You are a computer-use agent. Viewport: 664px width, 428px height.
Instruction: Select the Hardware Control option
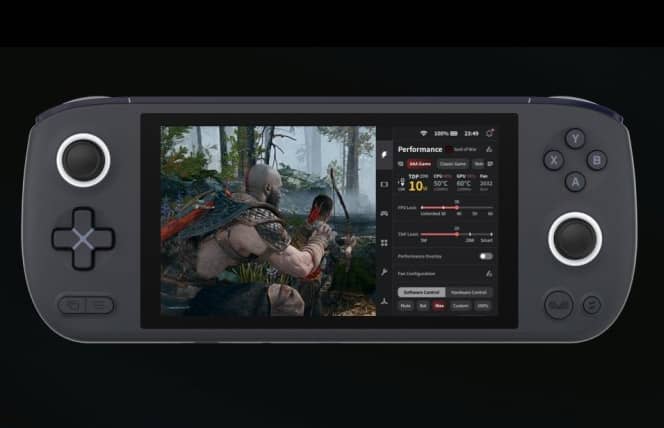coord(466,292)
